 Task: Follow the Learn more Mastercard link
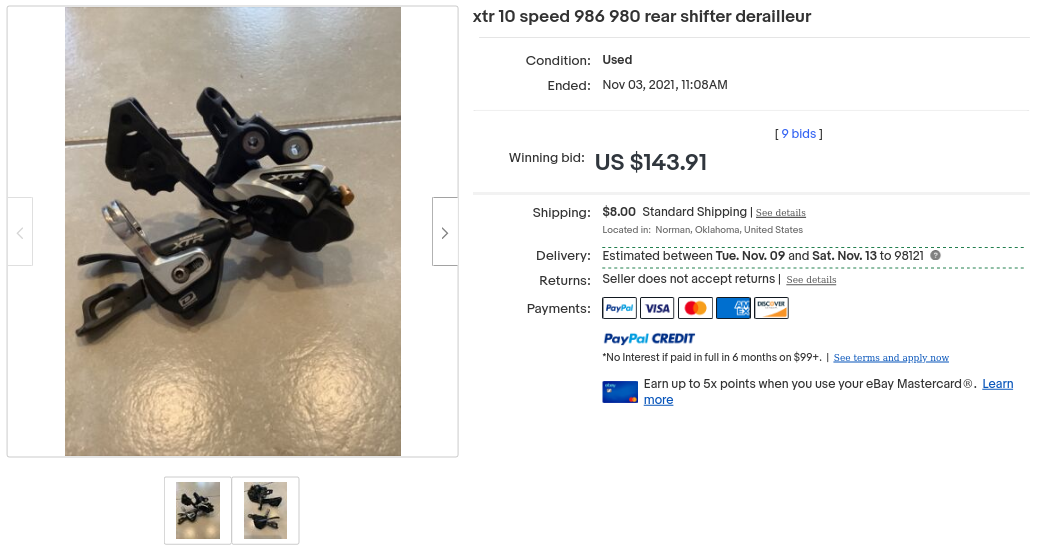829,392
